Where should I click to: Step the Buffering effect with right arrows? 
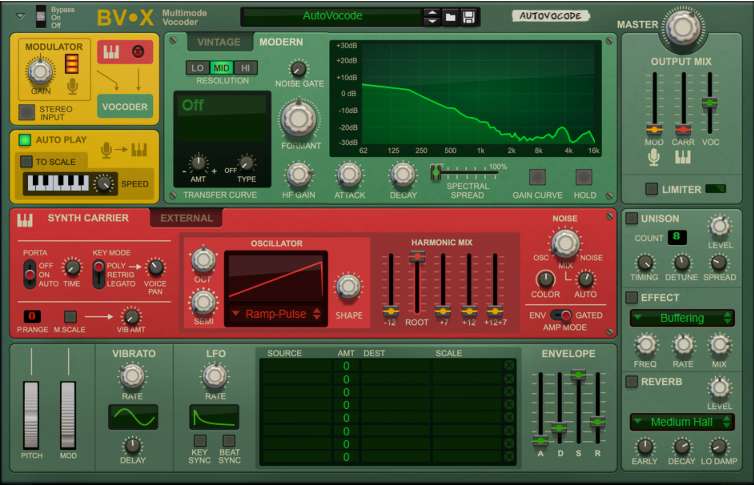pyautogui.click(x=727, y=318)
